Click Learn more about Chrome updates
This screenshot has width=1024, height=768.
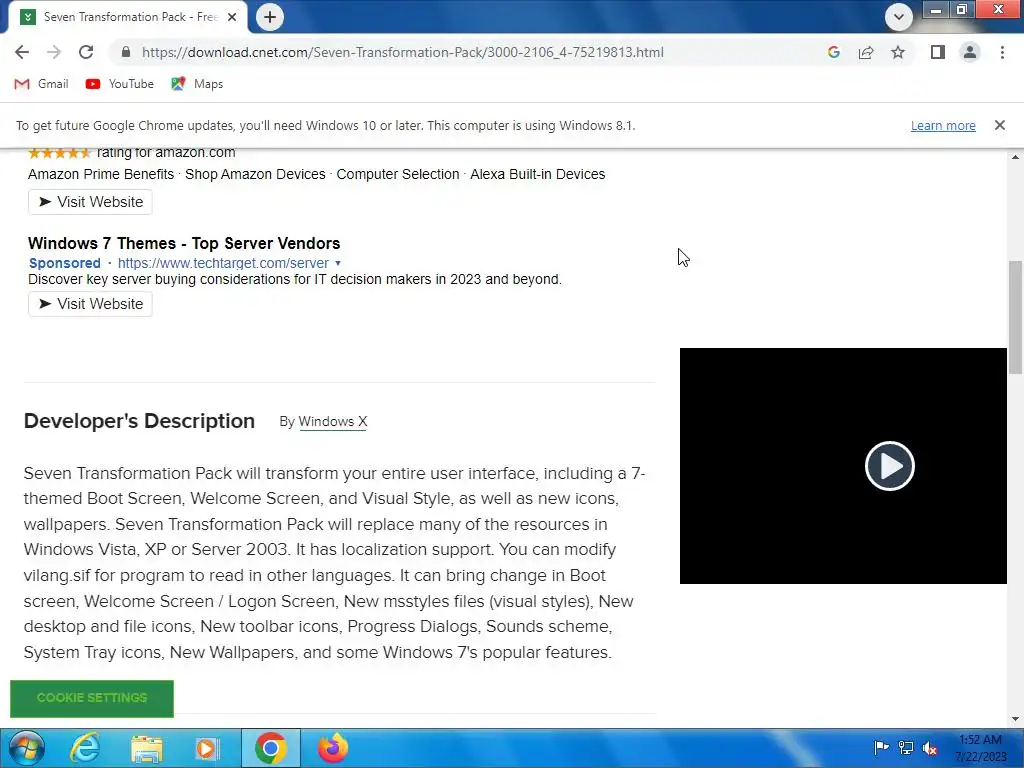[943, 125]
